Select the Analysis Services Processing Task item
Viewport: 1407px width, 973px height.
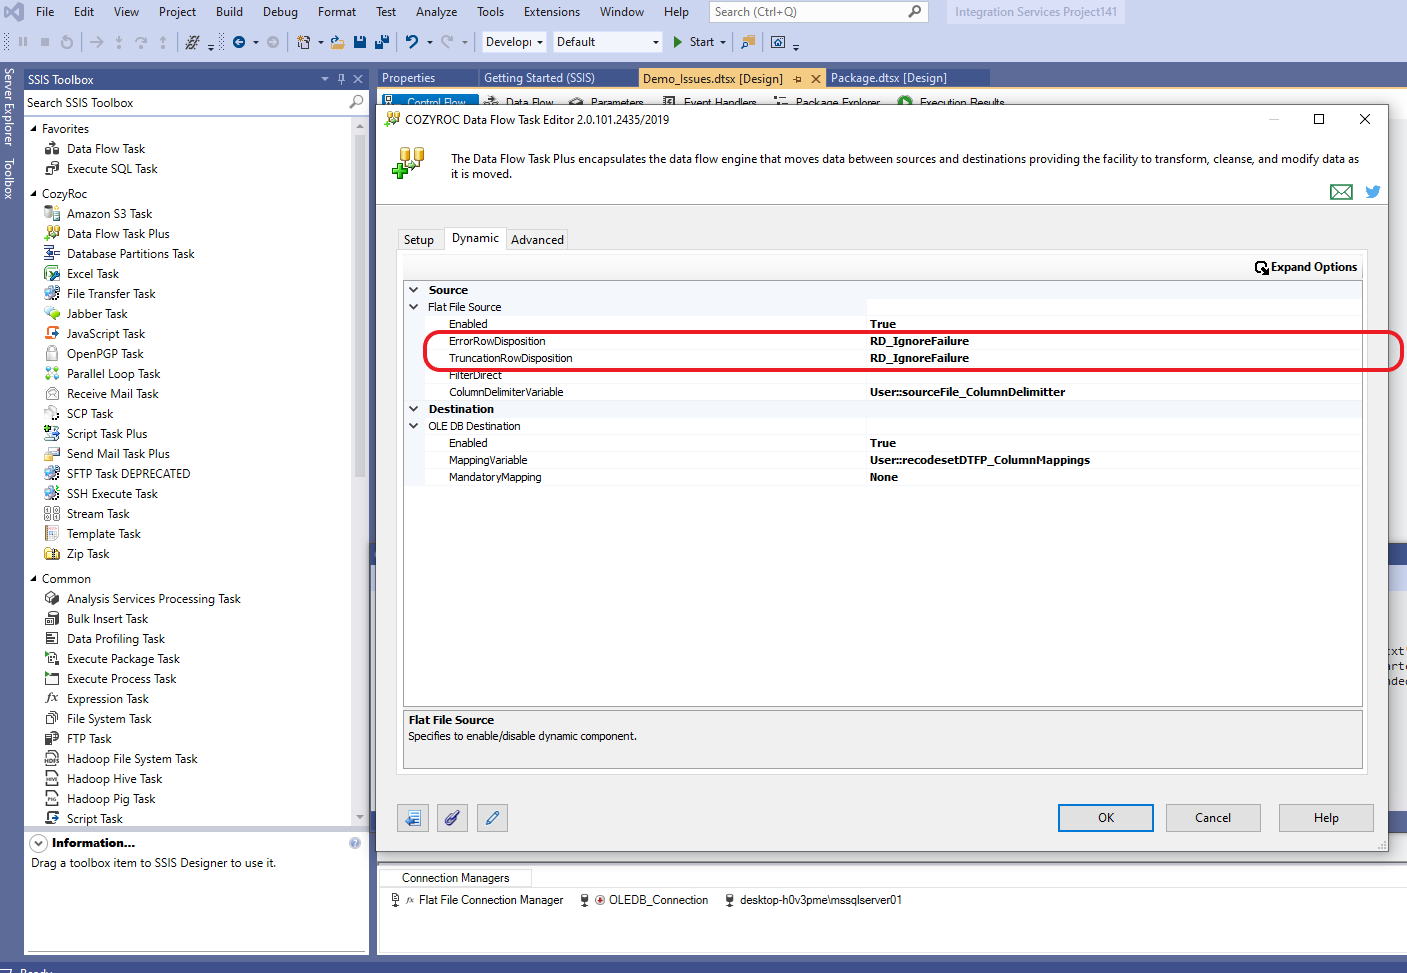[153, 598]
